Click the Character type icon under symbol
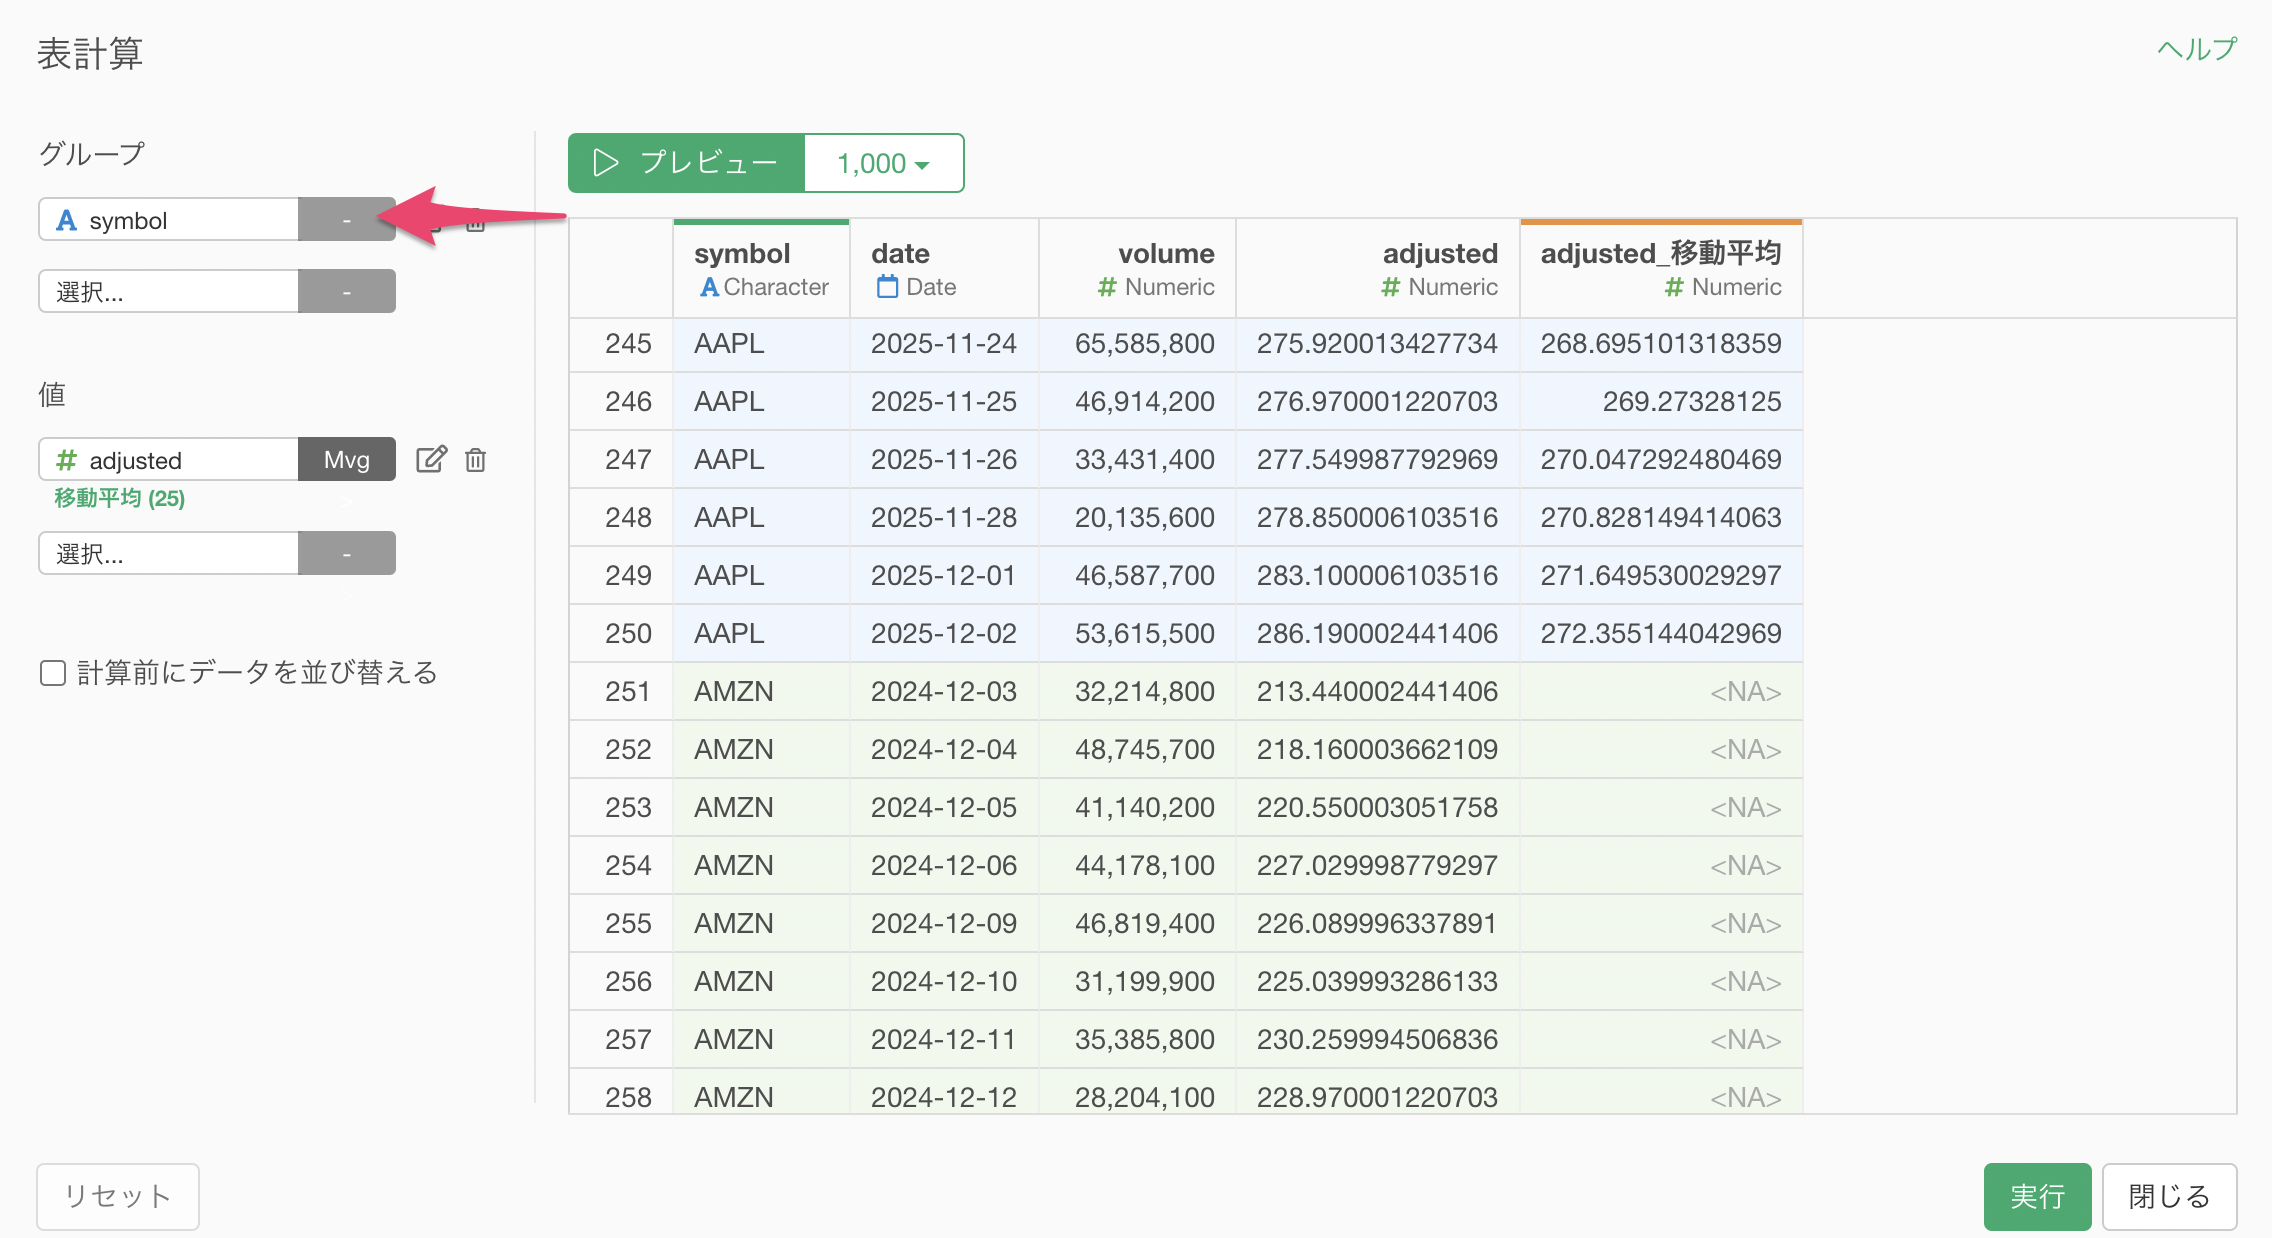The height and width of the screenshot is (1238, 2272). 709,287
